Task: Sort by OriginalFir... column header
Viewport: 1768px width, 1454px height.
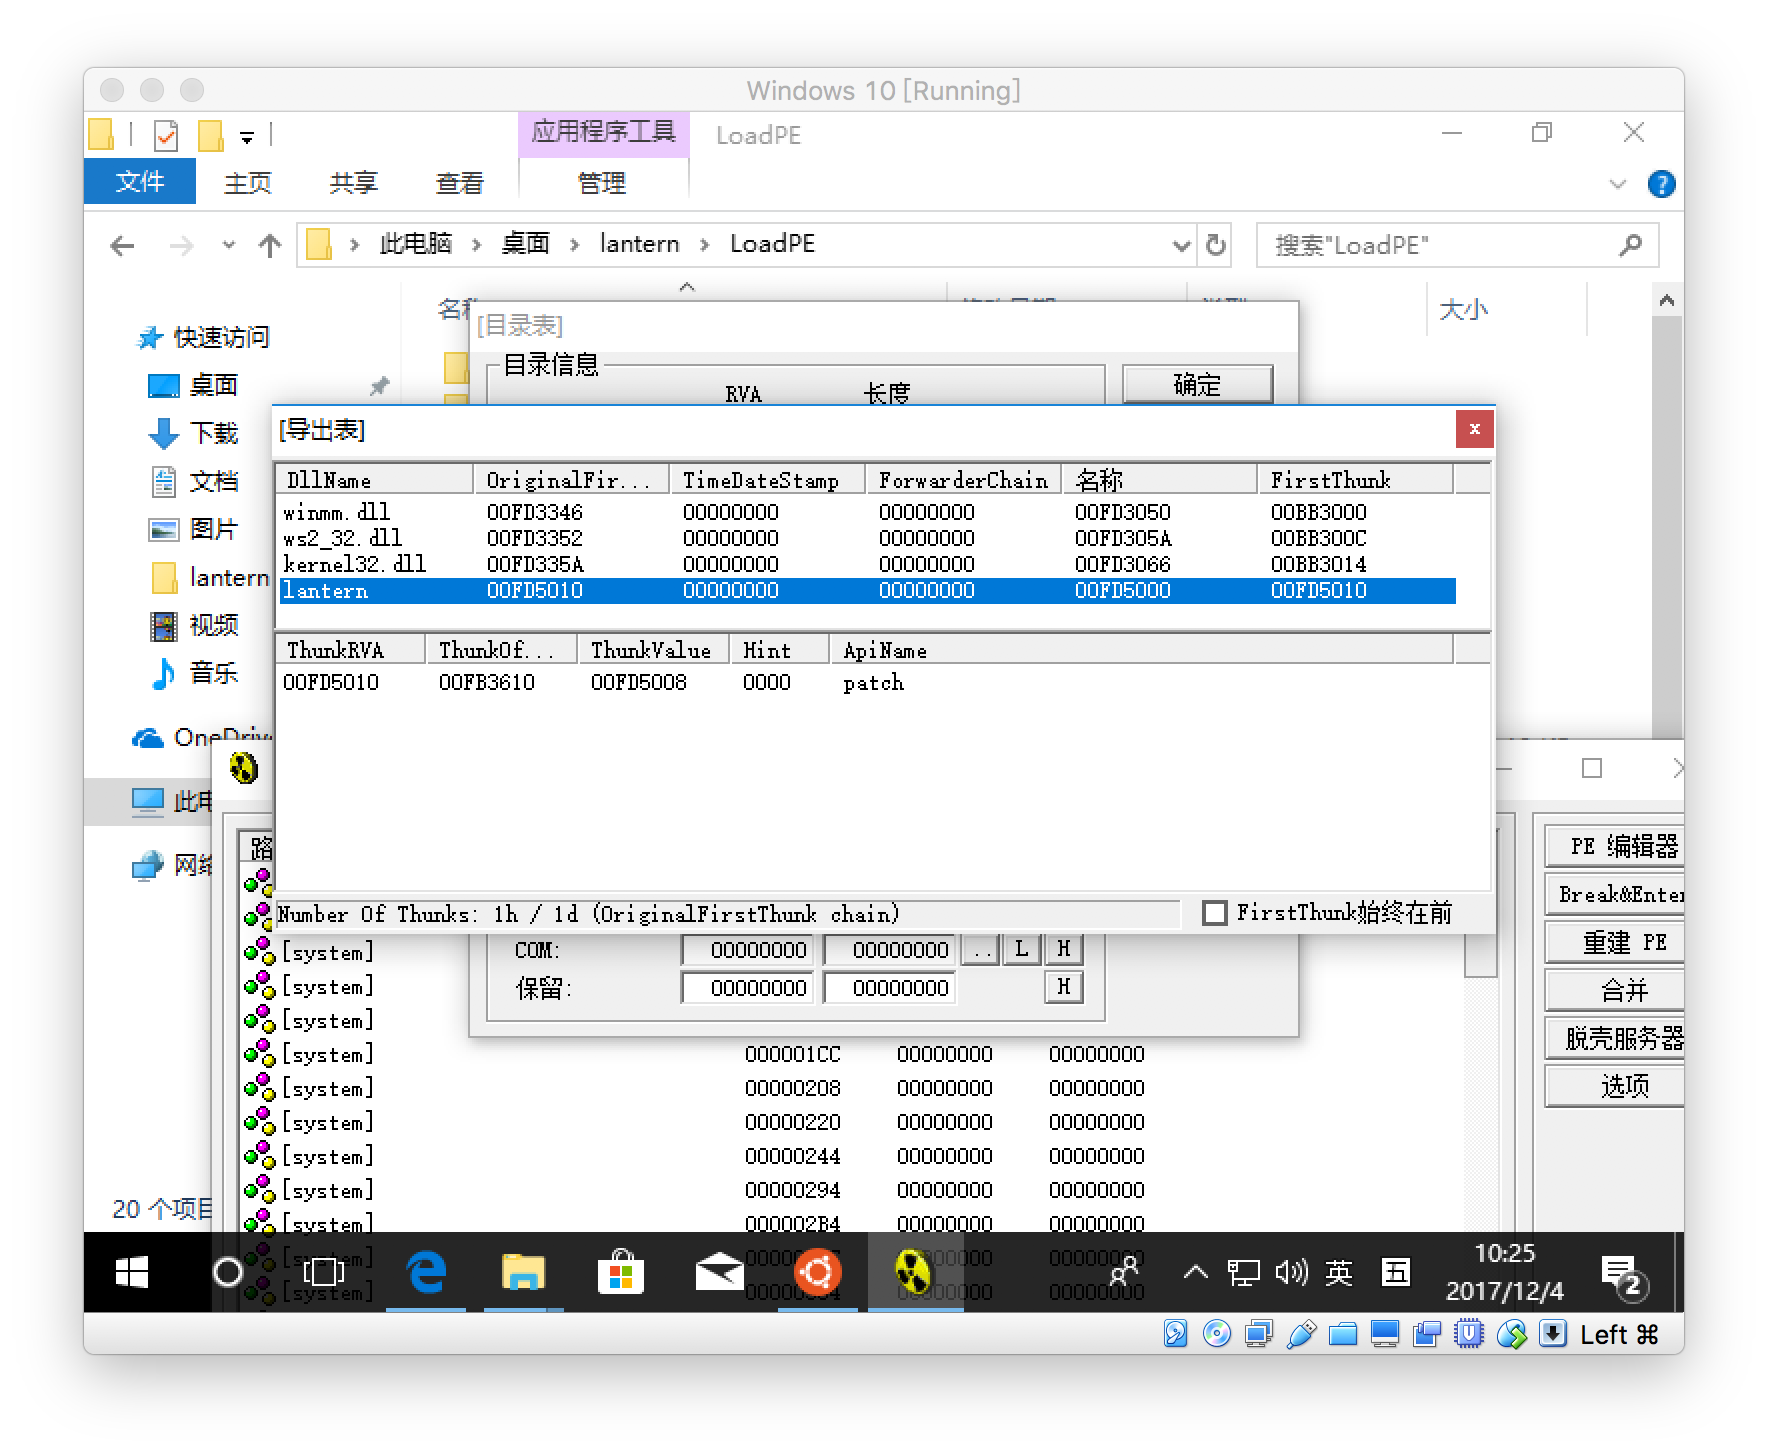Action: point(571,480)
